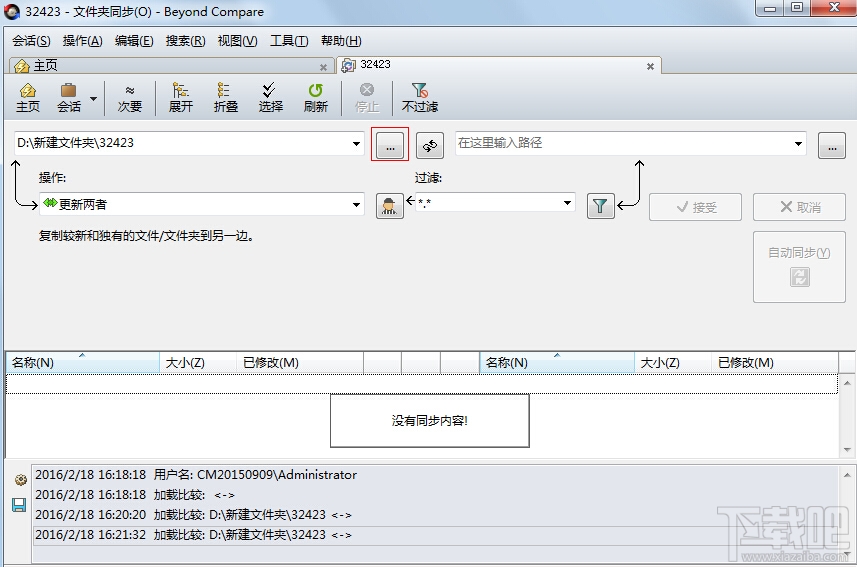Image resolution: width=857 pixels, height=567 pixels.
Task: Open the 操作(A) menu
Action: click(x=83, y=41)
